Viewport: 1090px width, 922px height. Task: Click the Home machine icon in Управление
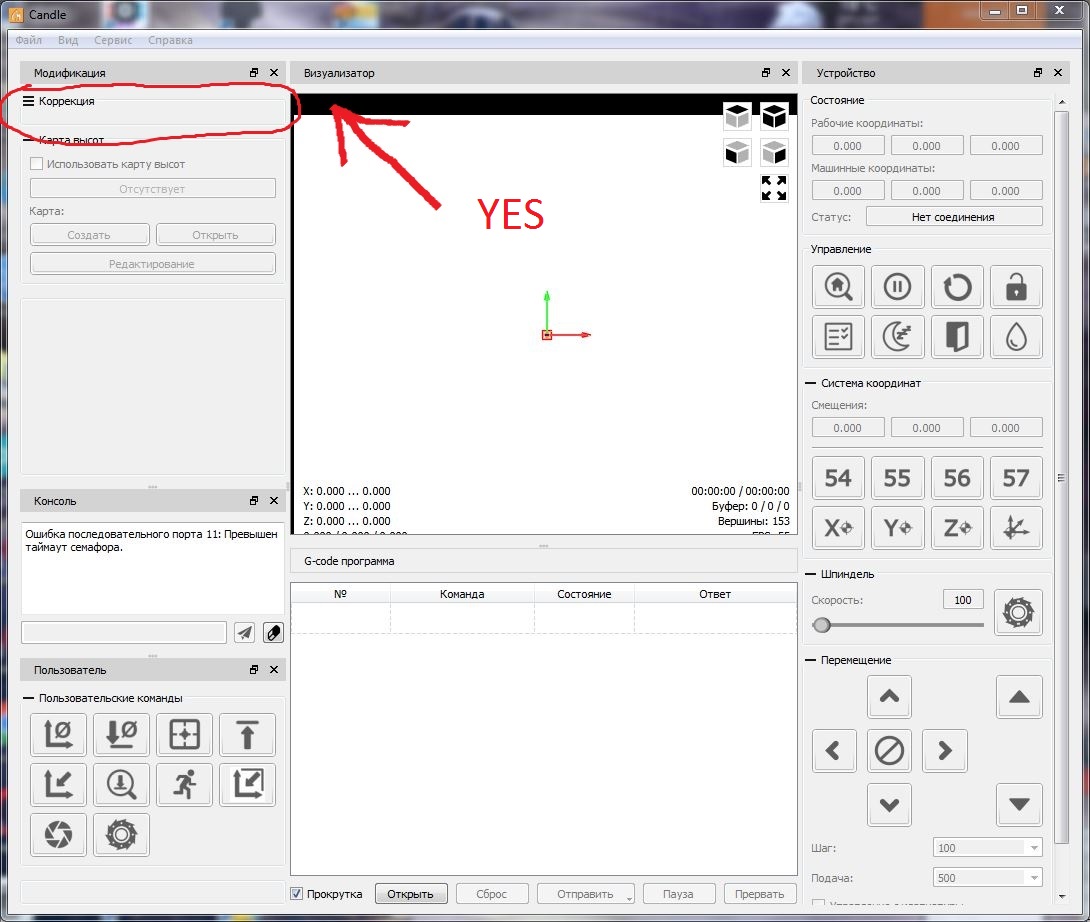pos(838,288)
